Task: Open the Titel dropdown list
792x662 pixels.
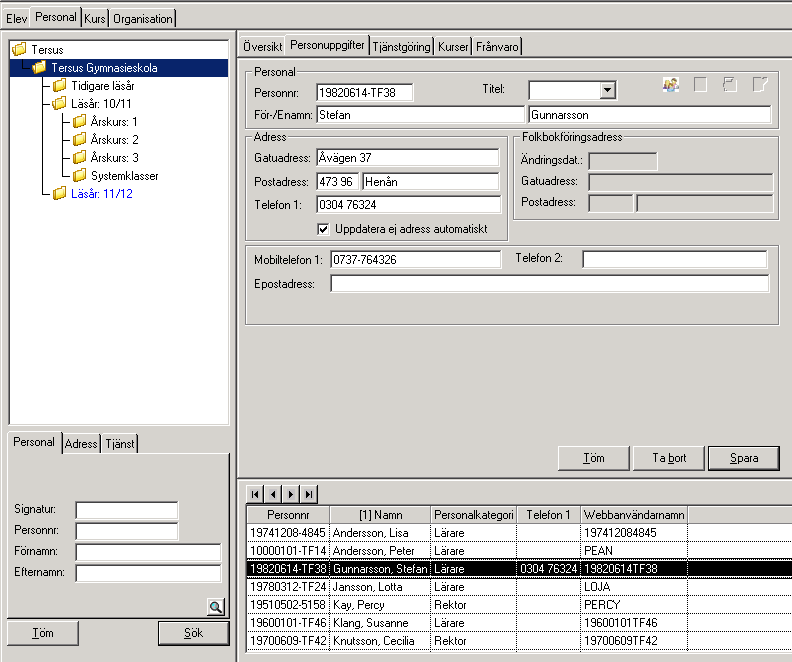Action: pyautogui.click(x=608, y=91)
